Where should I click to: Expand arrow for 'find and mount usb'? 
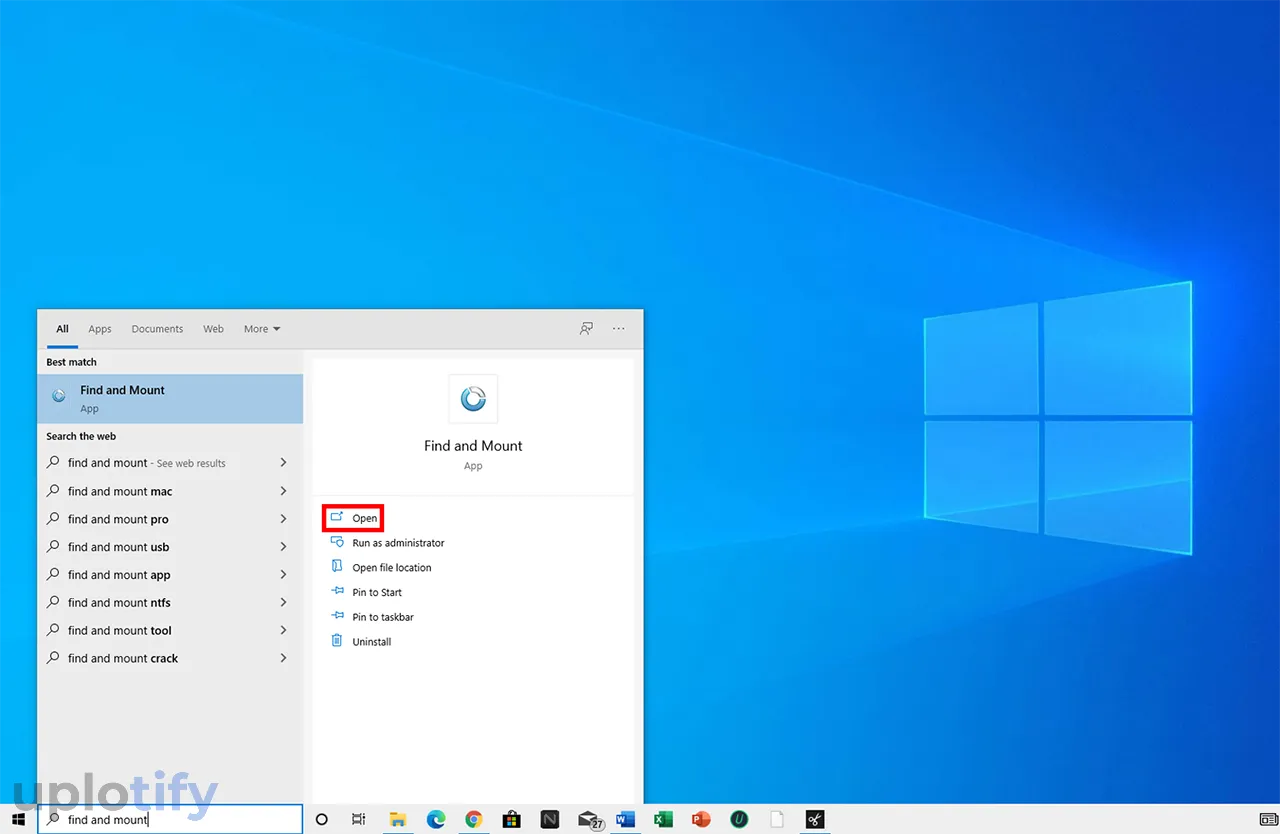pyautogui.click(x=284, y=547)
